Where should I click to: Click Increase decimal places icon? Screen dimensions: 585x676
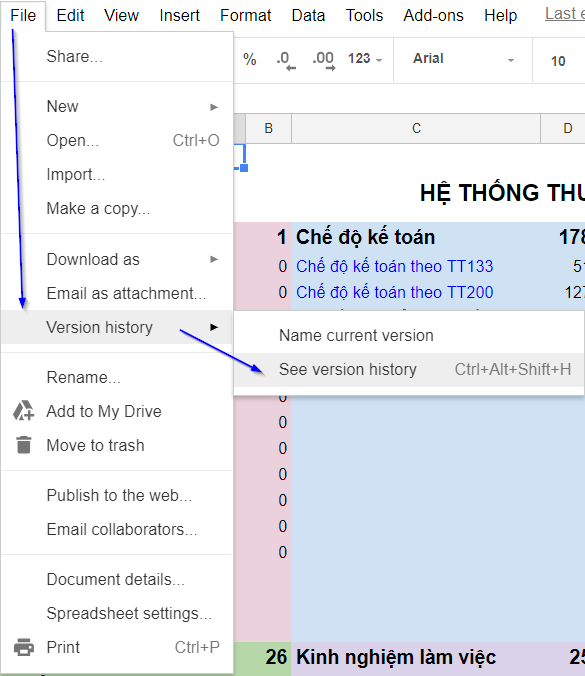(x=324, y=60)
